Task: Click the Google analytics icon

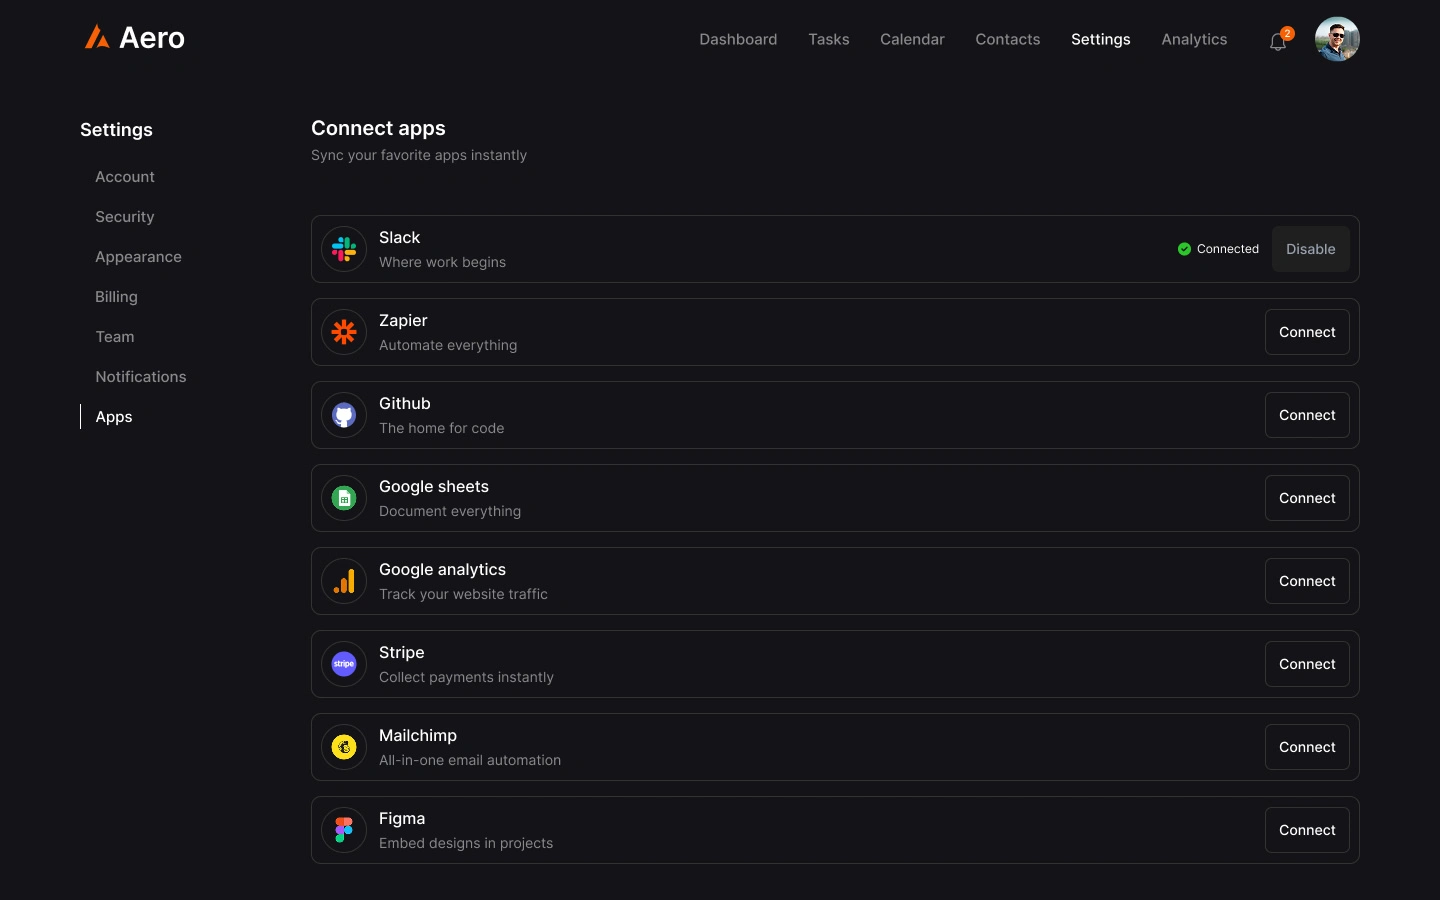Action: coord(344,581)
